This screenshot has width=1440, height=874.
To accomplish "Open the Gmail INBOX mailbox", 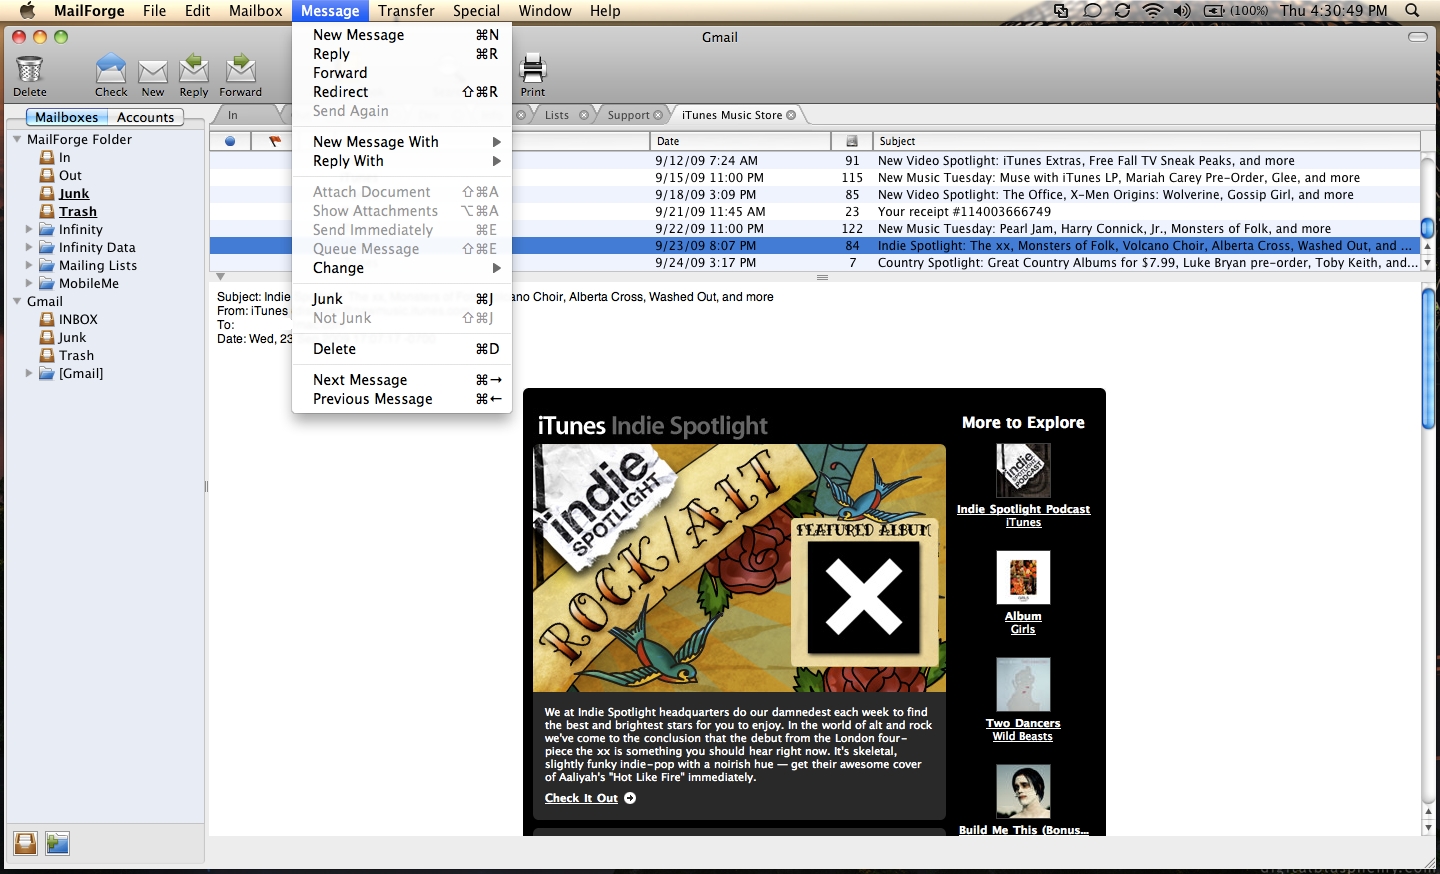I will pyautogui.click(x=78, y=319).
